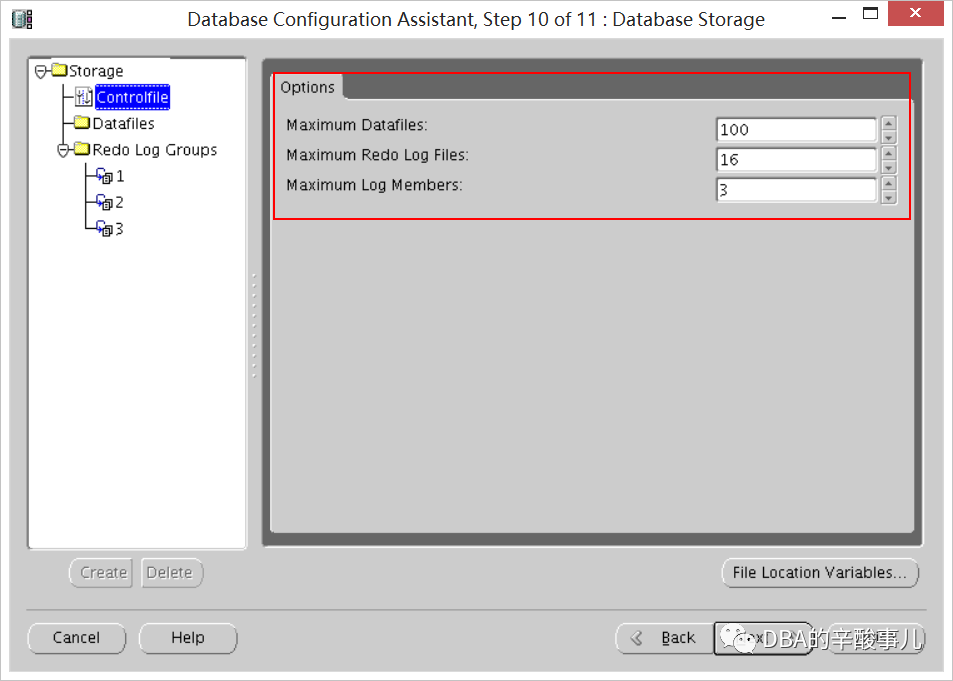Maximize the Database Configuration Assistant window
The width and height of the screenshot is (953, 681).
pyautogui.click(x=870, y=13)
